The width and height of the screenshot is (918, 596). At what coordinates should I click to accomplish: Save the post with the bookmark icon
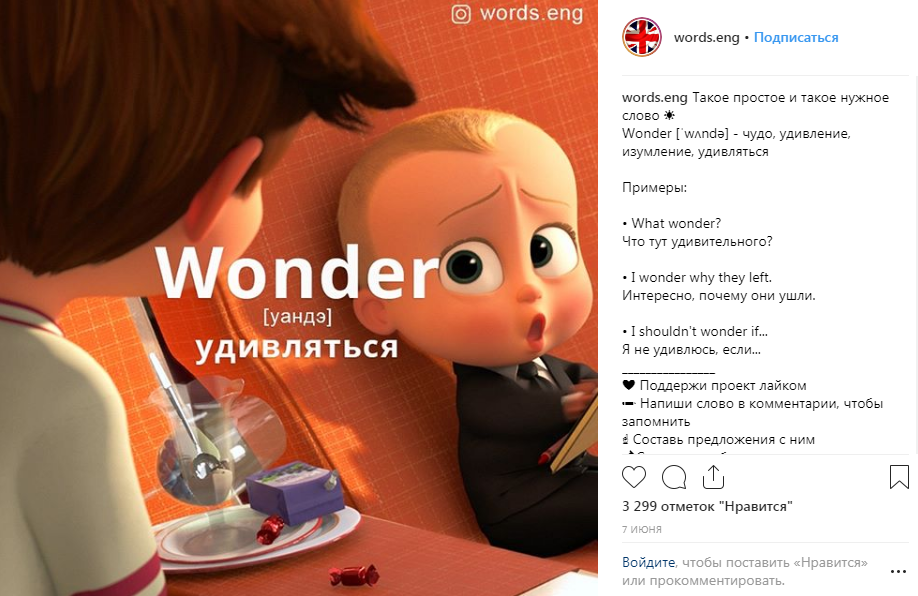899,477
